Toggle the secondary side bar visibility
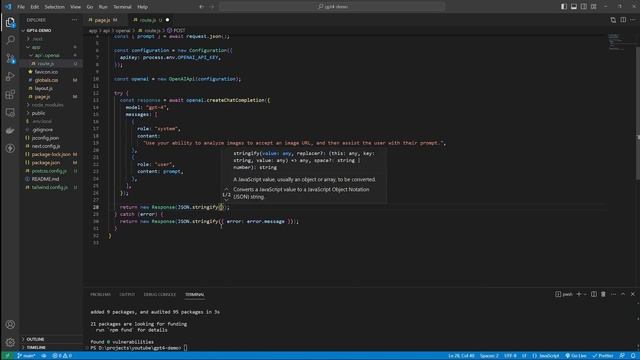Image resolution: width=640 pixels, height=360 pixels. tap(584, 7)
